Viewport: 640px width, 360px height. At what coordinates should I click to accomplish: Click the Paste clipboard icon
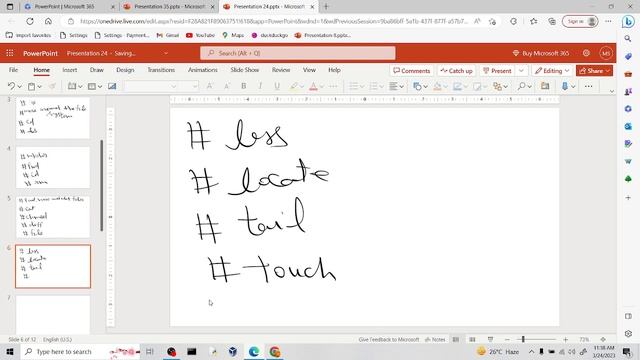31,86
